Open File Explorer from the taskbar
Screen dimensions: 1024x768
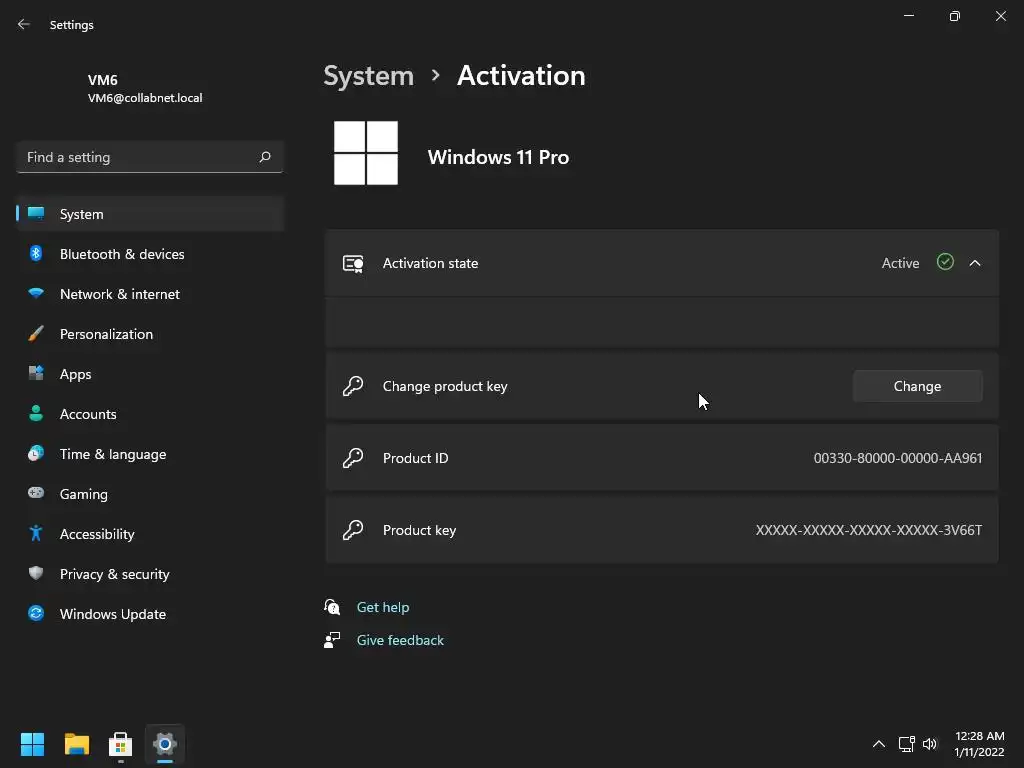coord(77,744)
